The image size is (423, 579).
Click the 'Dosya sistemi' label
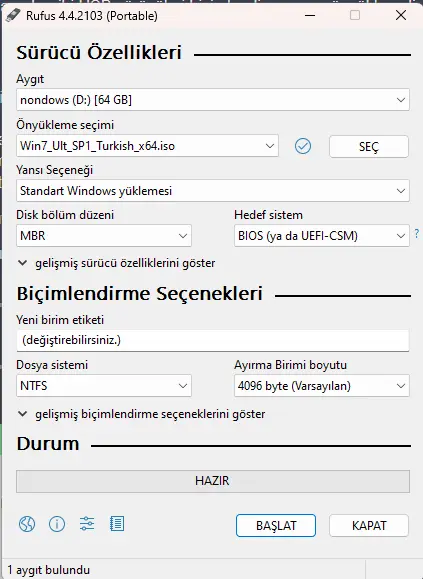click(52, 365)
